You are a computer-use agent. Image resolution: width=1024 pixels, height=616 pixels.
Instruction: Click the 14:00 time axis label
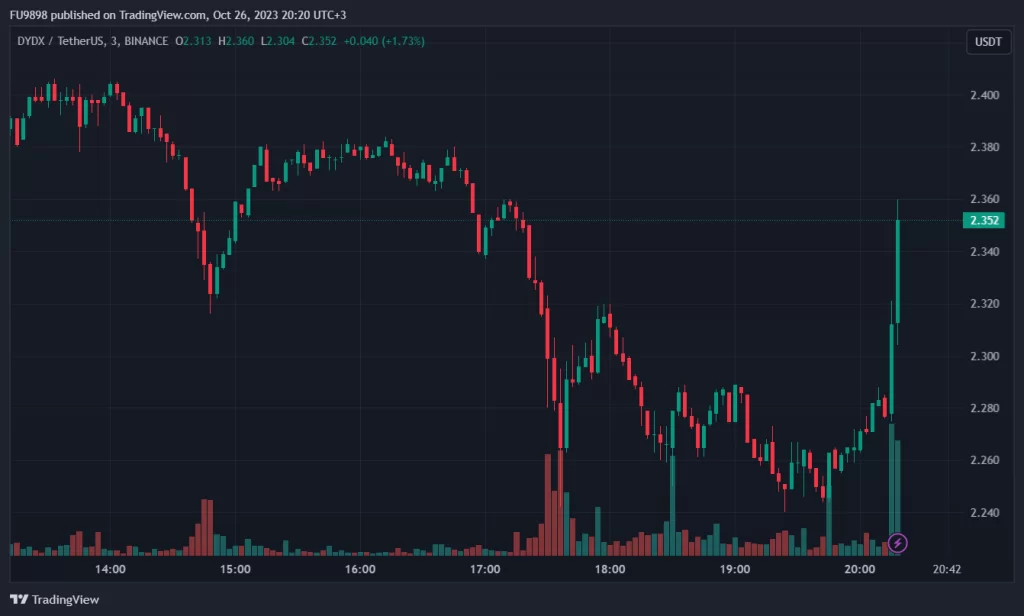tap(109, 569)
